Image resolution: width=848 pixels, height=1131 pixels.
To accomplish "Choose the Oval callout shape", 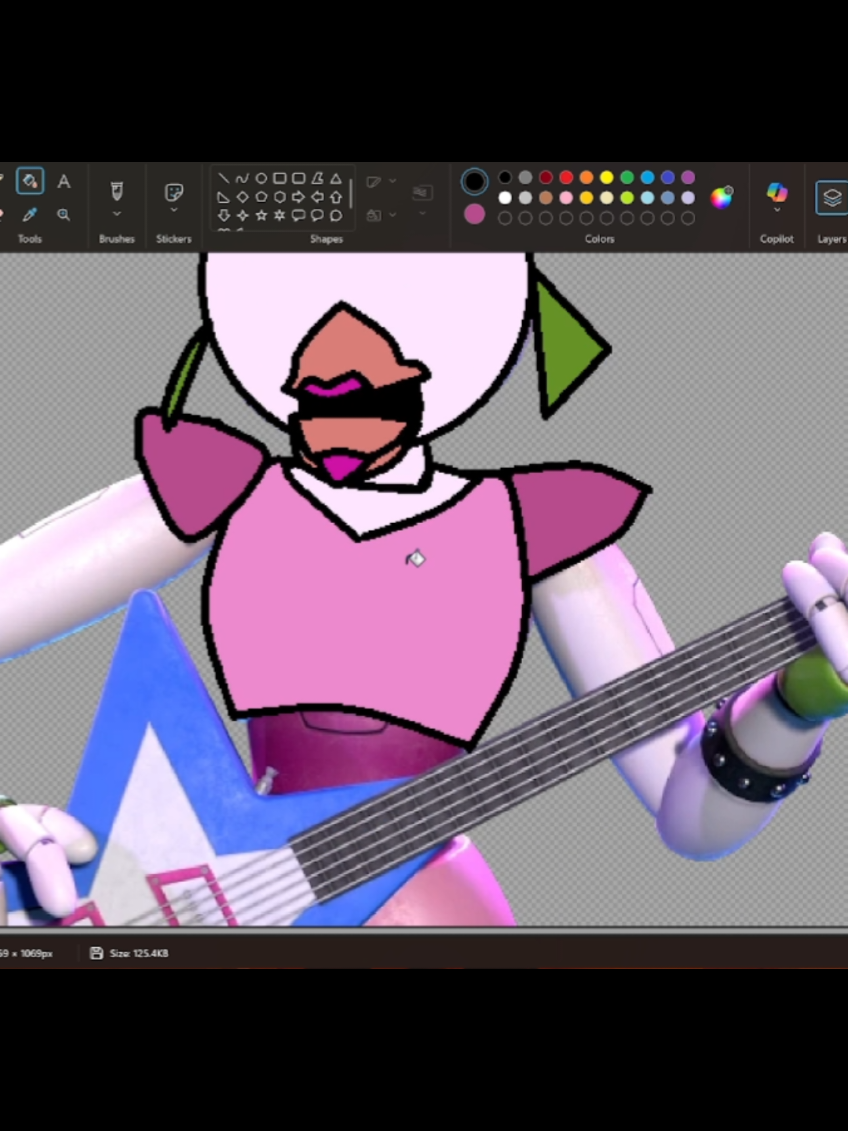I will tap(317, 216).
